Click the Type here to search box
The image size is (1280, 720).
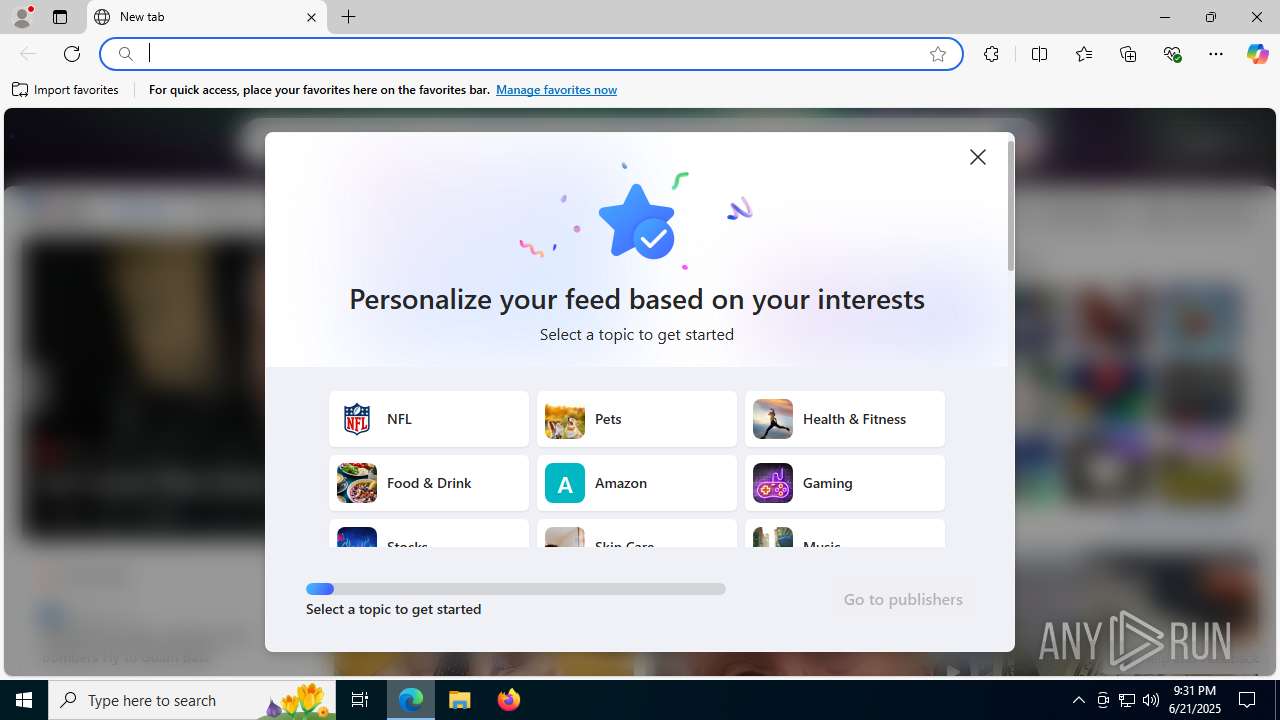[x=192, y=700]
